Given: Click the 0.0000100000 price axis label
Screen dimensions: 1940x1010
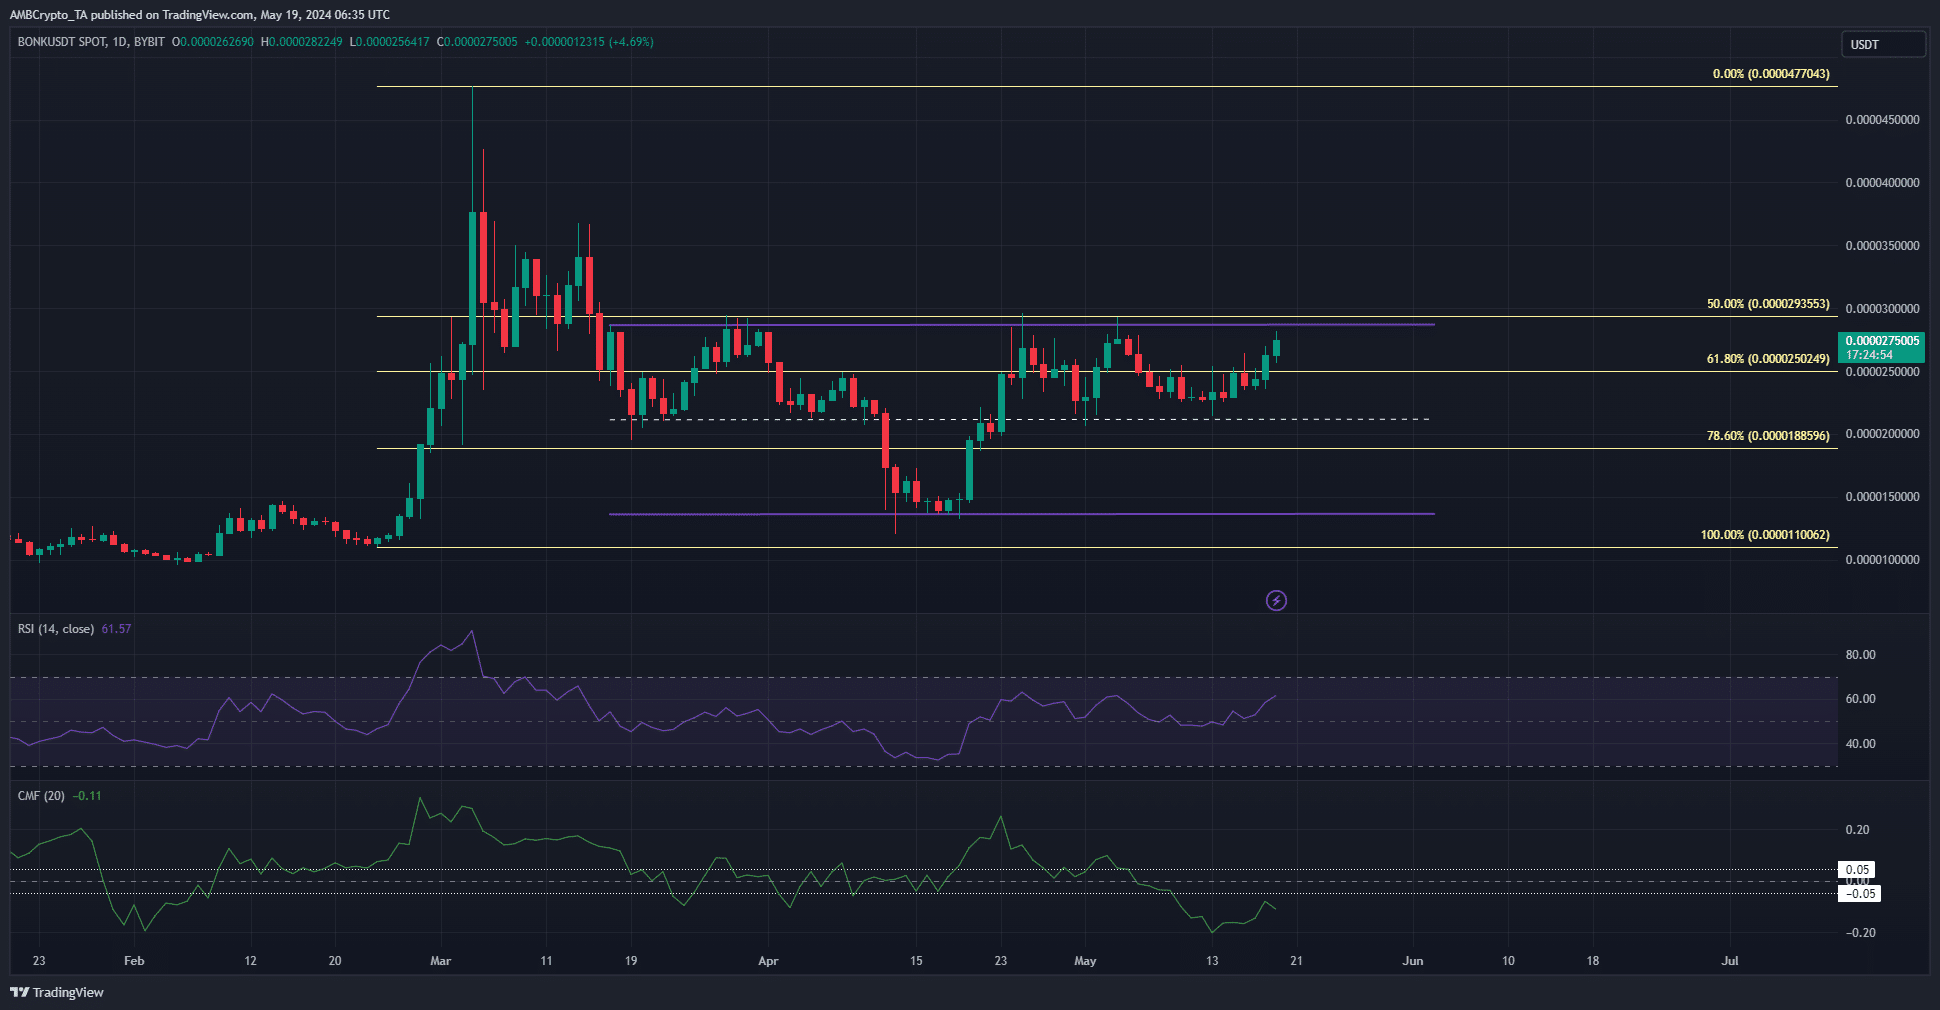Looking at the screenshot, I should pos(1882,560).
